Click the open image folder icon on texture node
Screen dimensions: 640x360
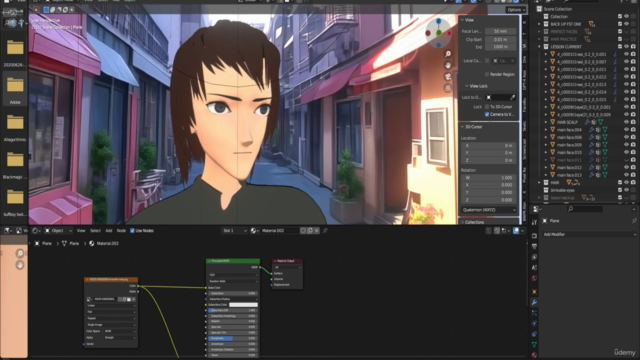tap(129, 299)
